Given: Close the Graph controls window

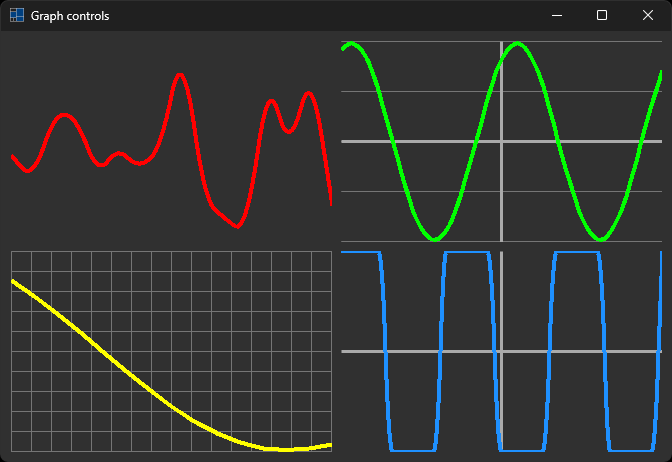Looking at the screenshot, I should pyautogui.click(x=647, y=16).
